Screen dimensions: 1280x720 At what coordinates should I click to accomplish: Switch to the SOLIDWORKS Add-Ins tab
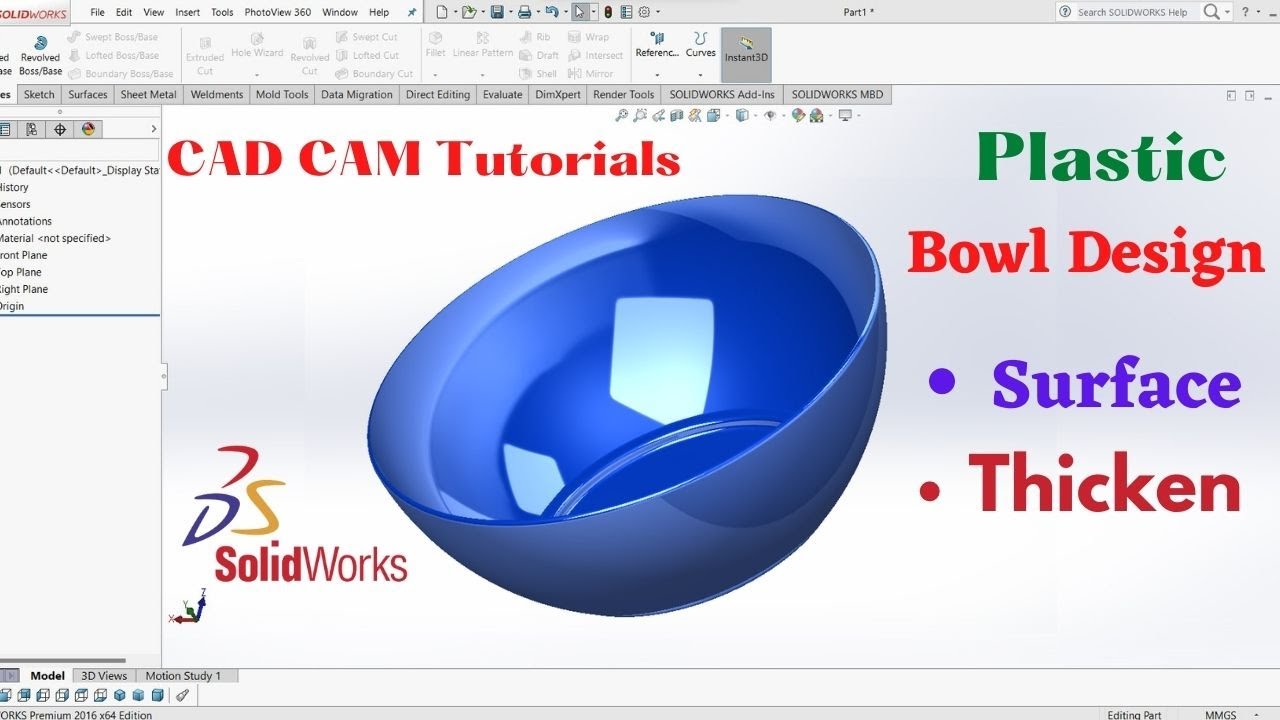722,94
